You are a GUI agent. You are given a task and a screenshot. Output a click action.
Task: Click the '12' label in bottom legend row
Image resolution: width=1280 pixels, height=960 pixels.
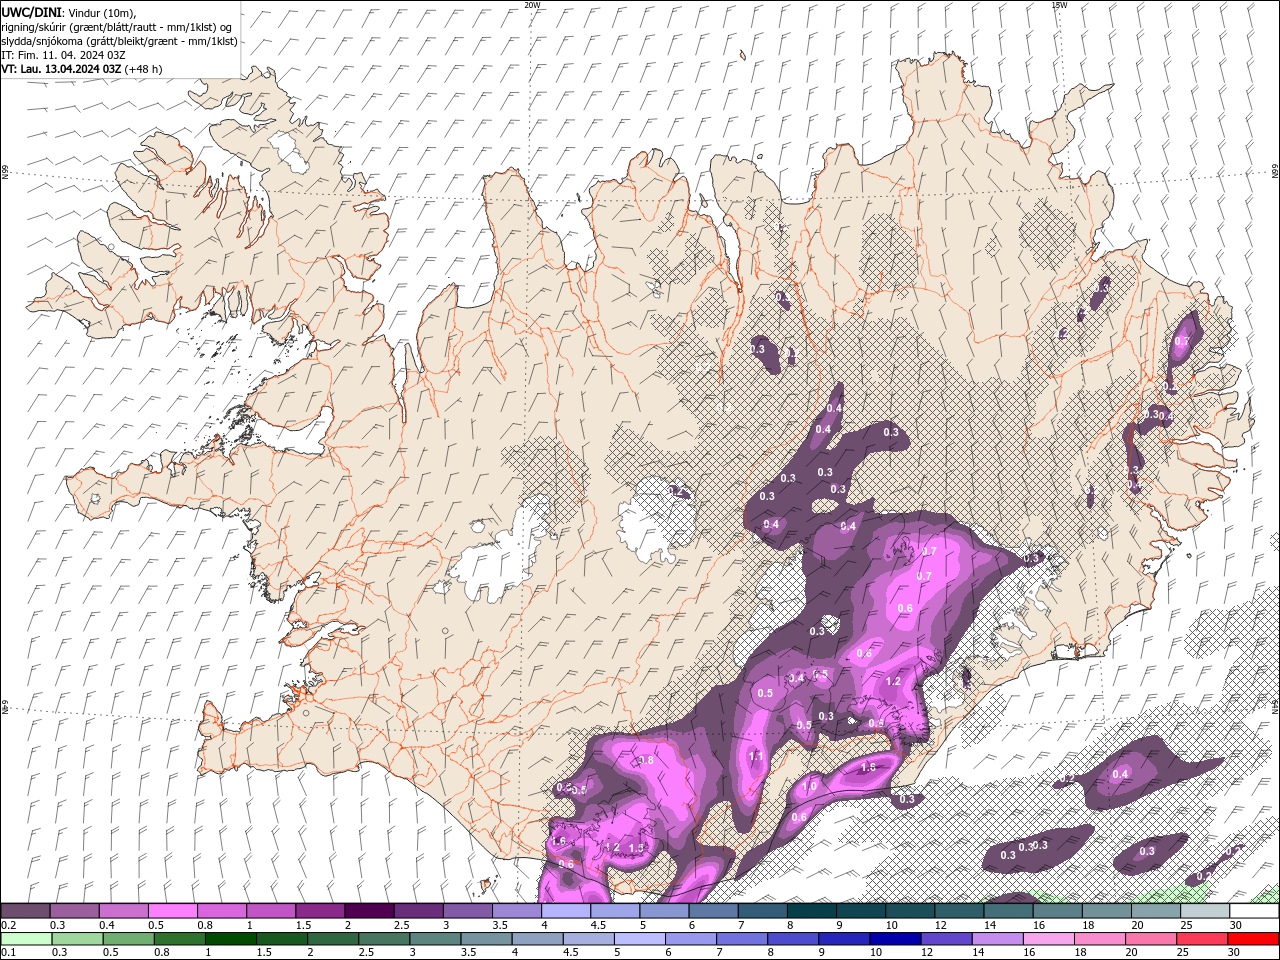point(928,952)
